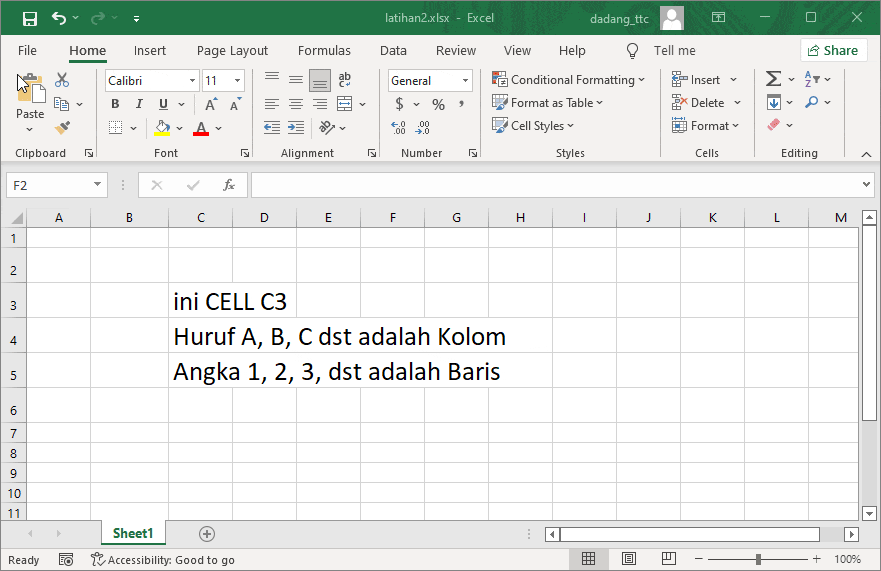
Task: Switch to Page Break Preview
Action: (669, 559)
